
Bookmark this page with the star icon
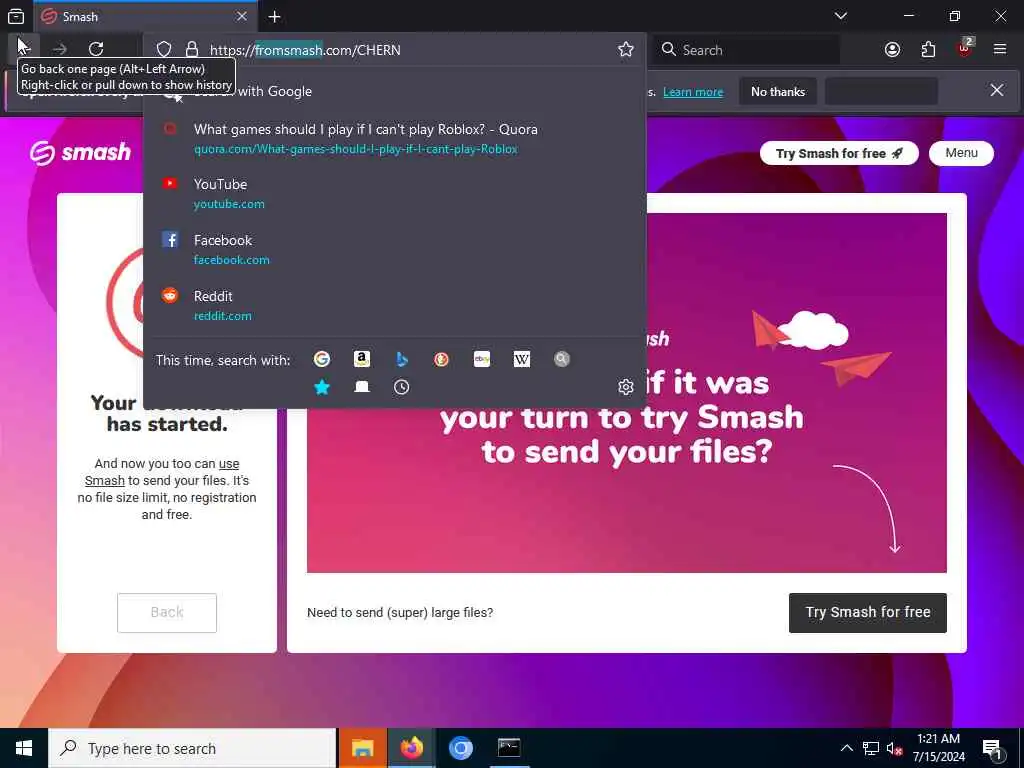pos(626,50)
